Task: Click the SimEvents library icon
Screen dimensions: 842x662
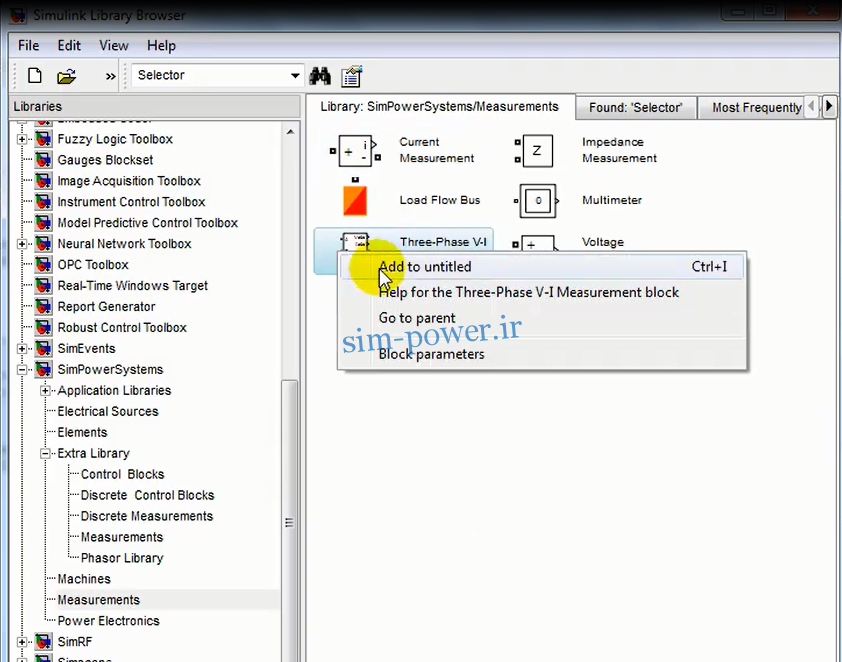Action: [x=43, y=349]
